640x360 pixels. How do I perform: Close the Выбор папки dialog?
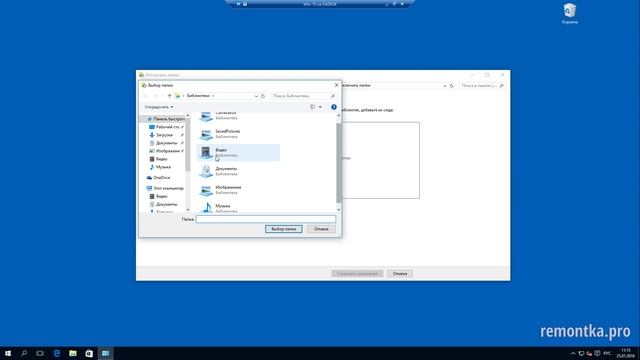click(336, 85)
